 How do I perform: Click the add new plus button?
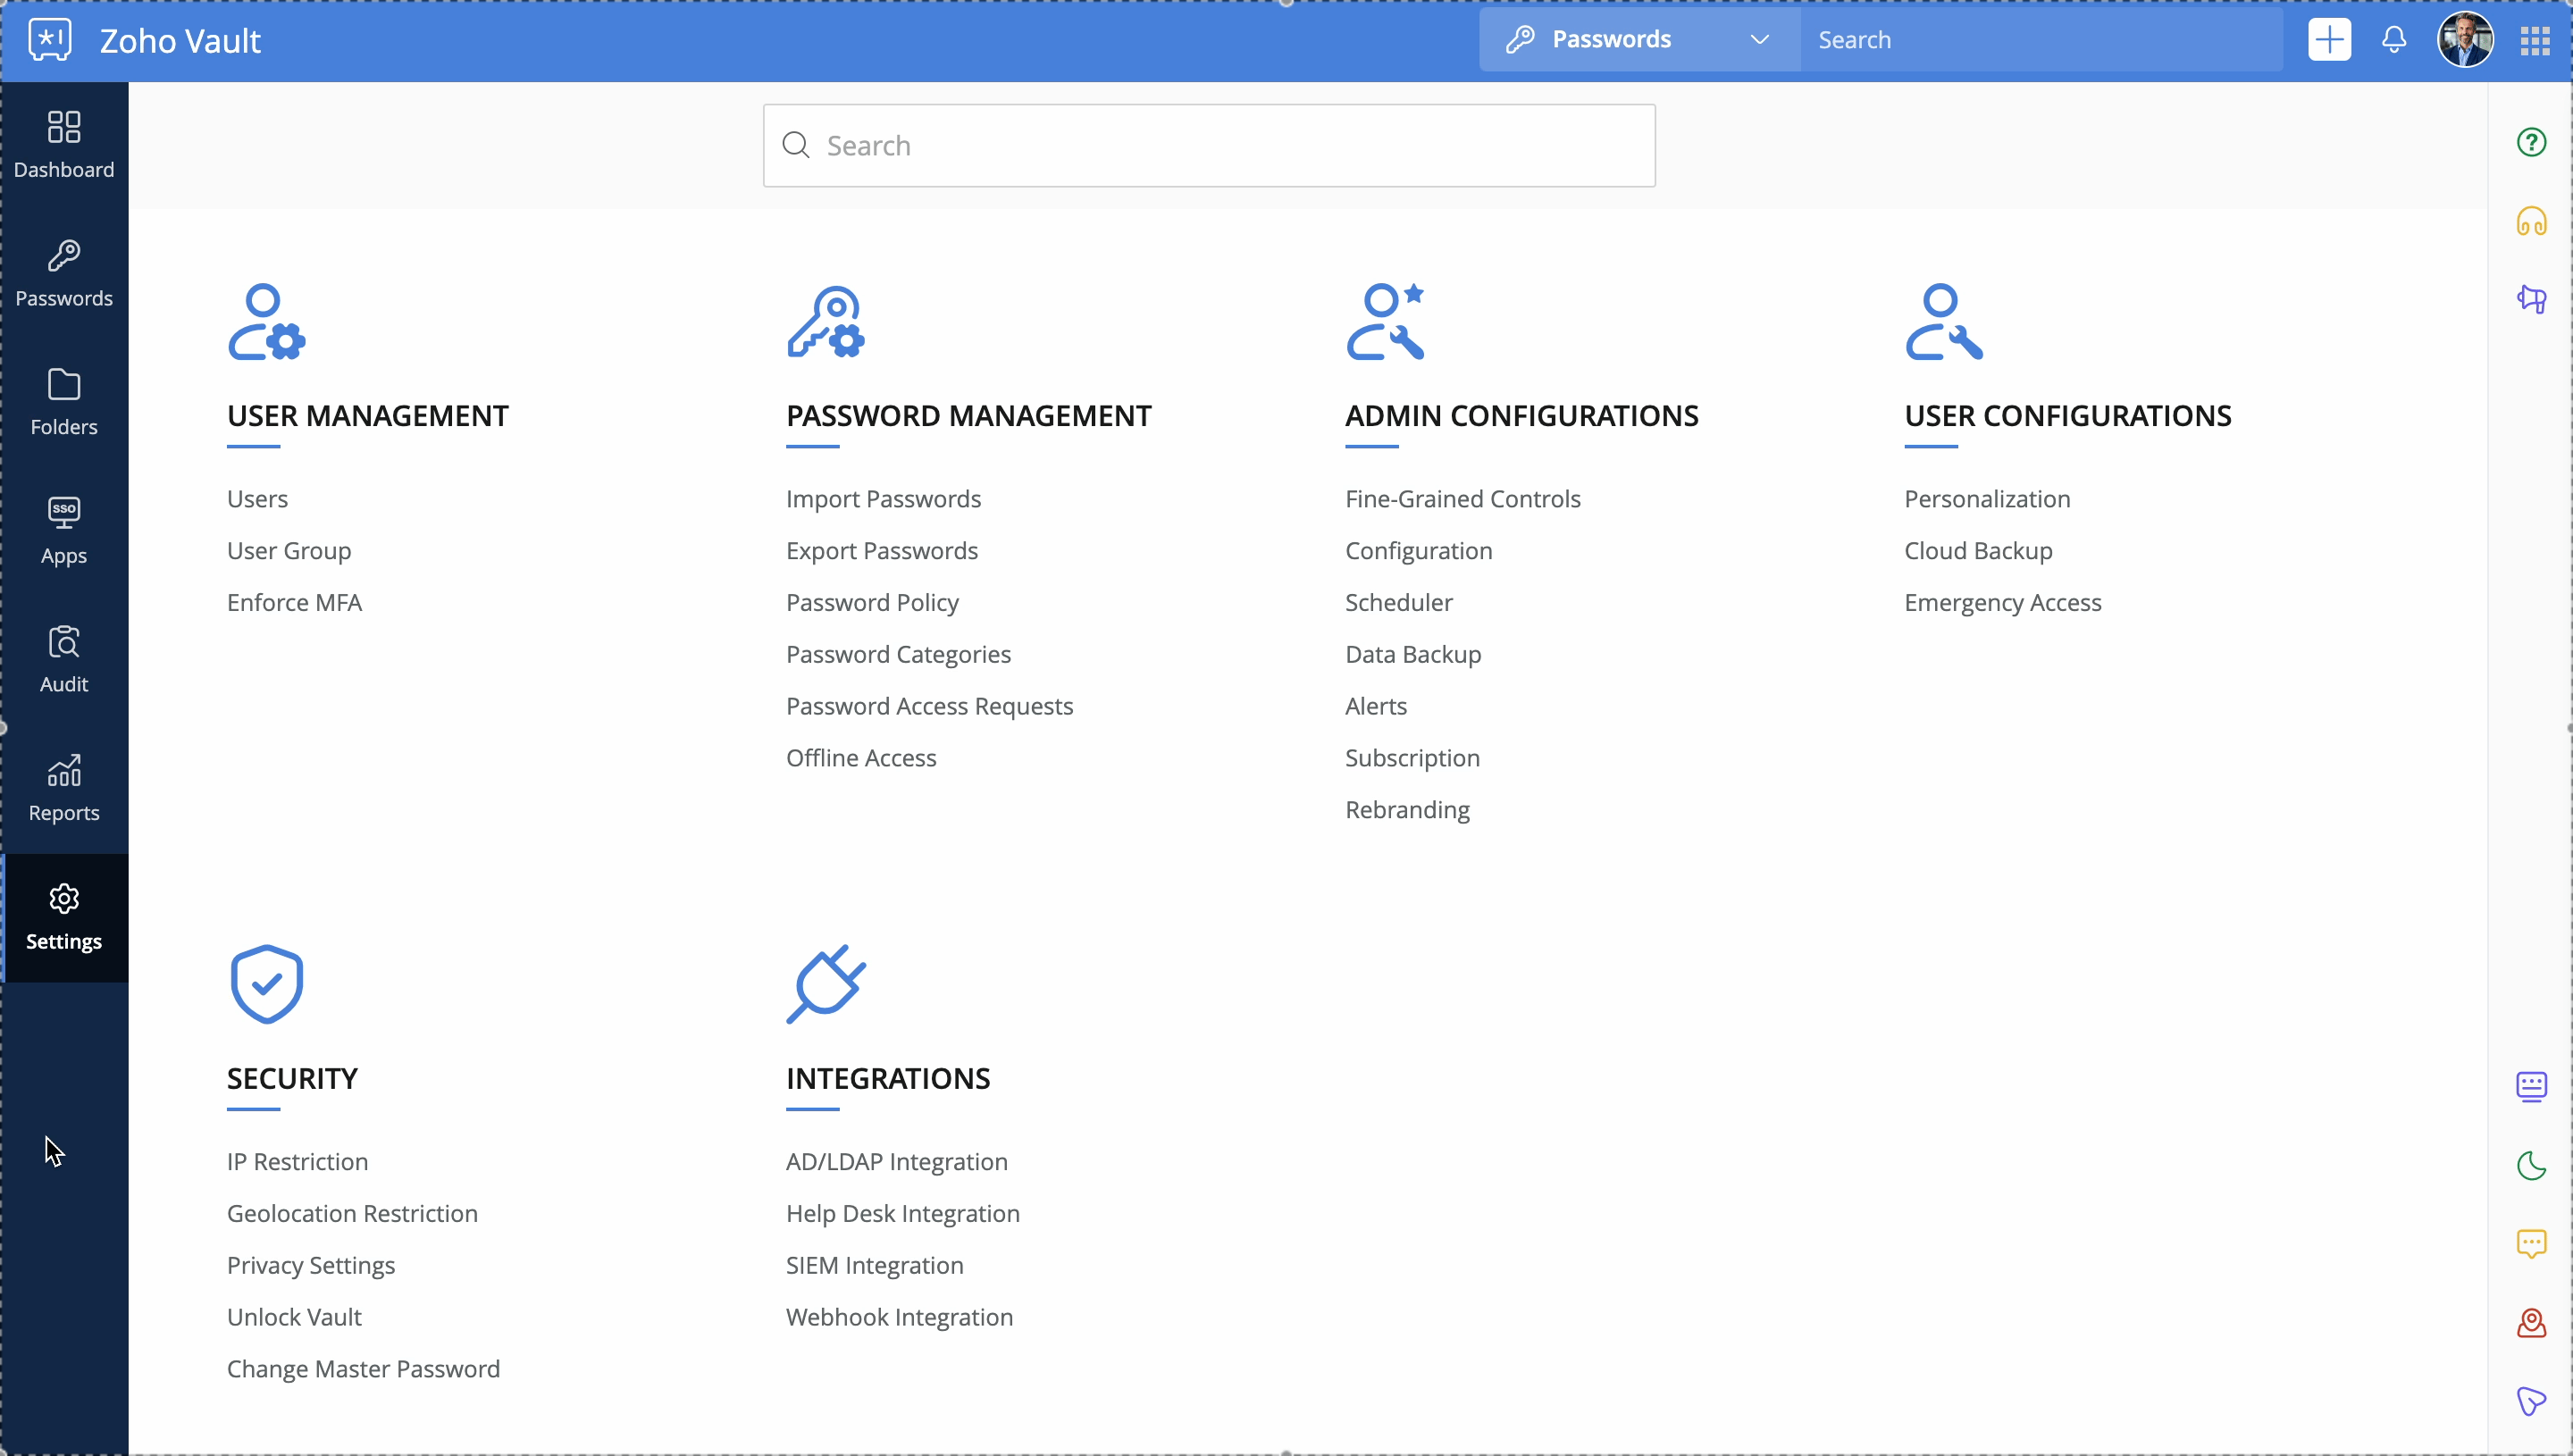2329,40
